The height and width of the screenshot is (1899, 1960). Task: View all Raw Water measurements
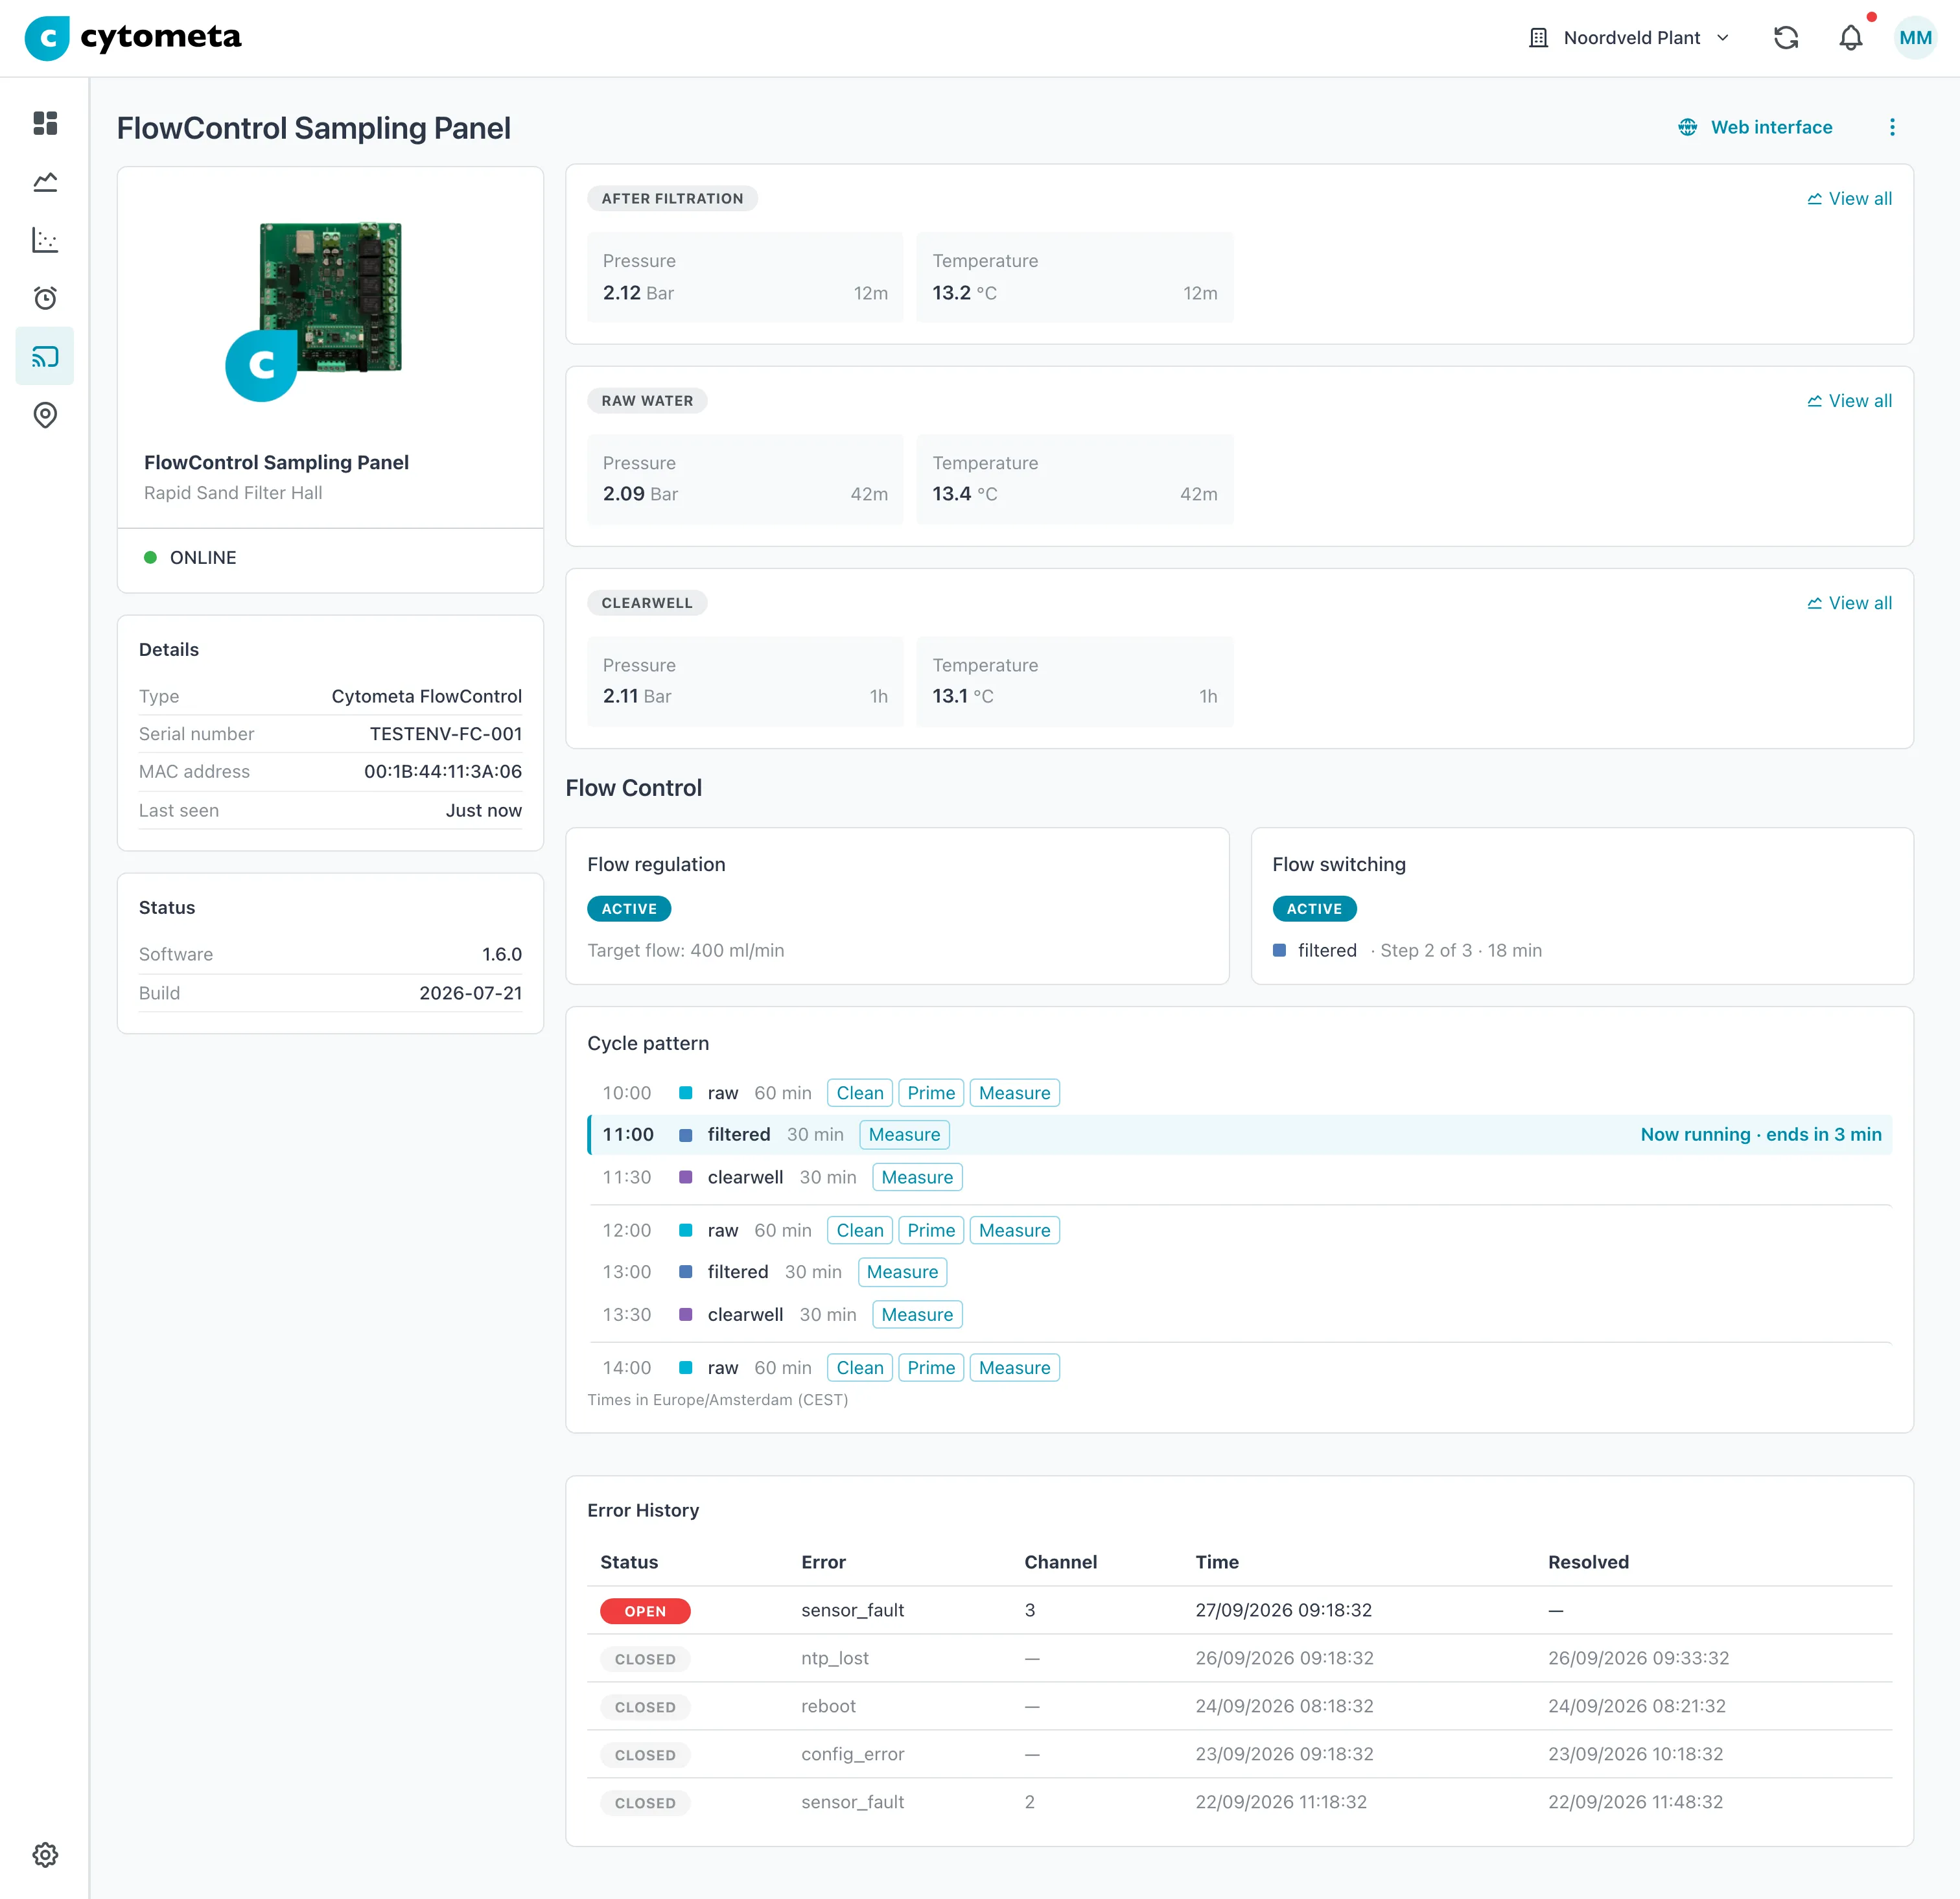1849,401
